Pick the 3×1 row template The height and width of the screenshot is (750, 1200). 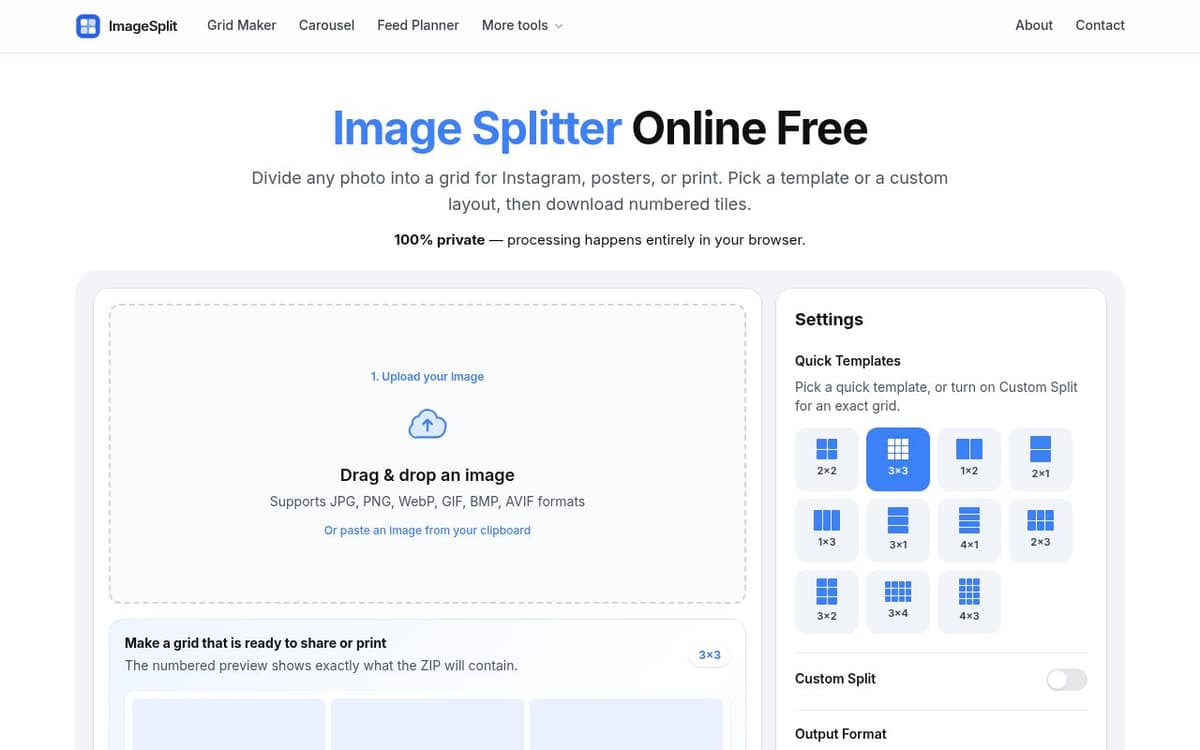898,530
